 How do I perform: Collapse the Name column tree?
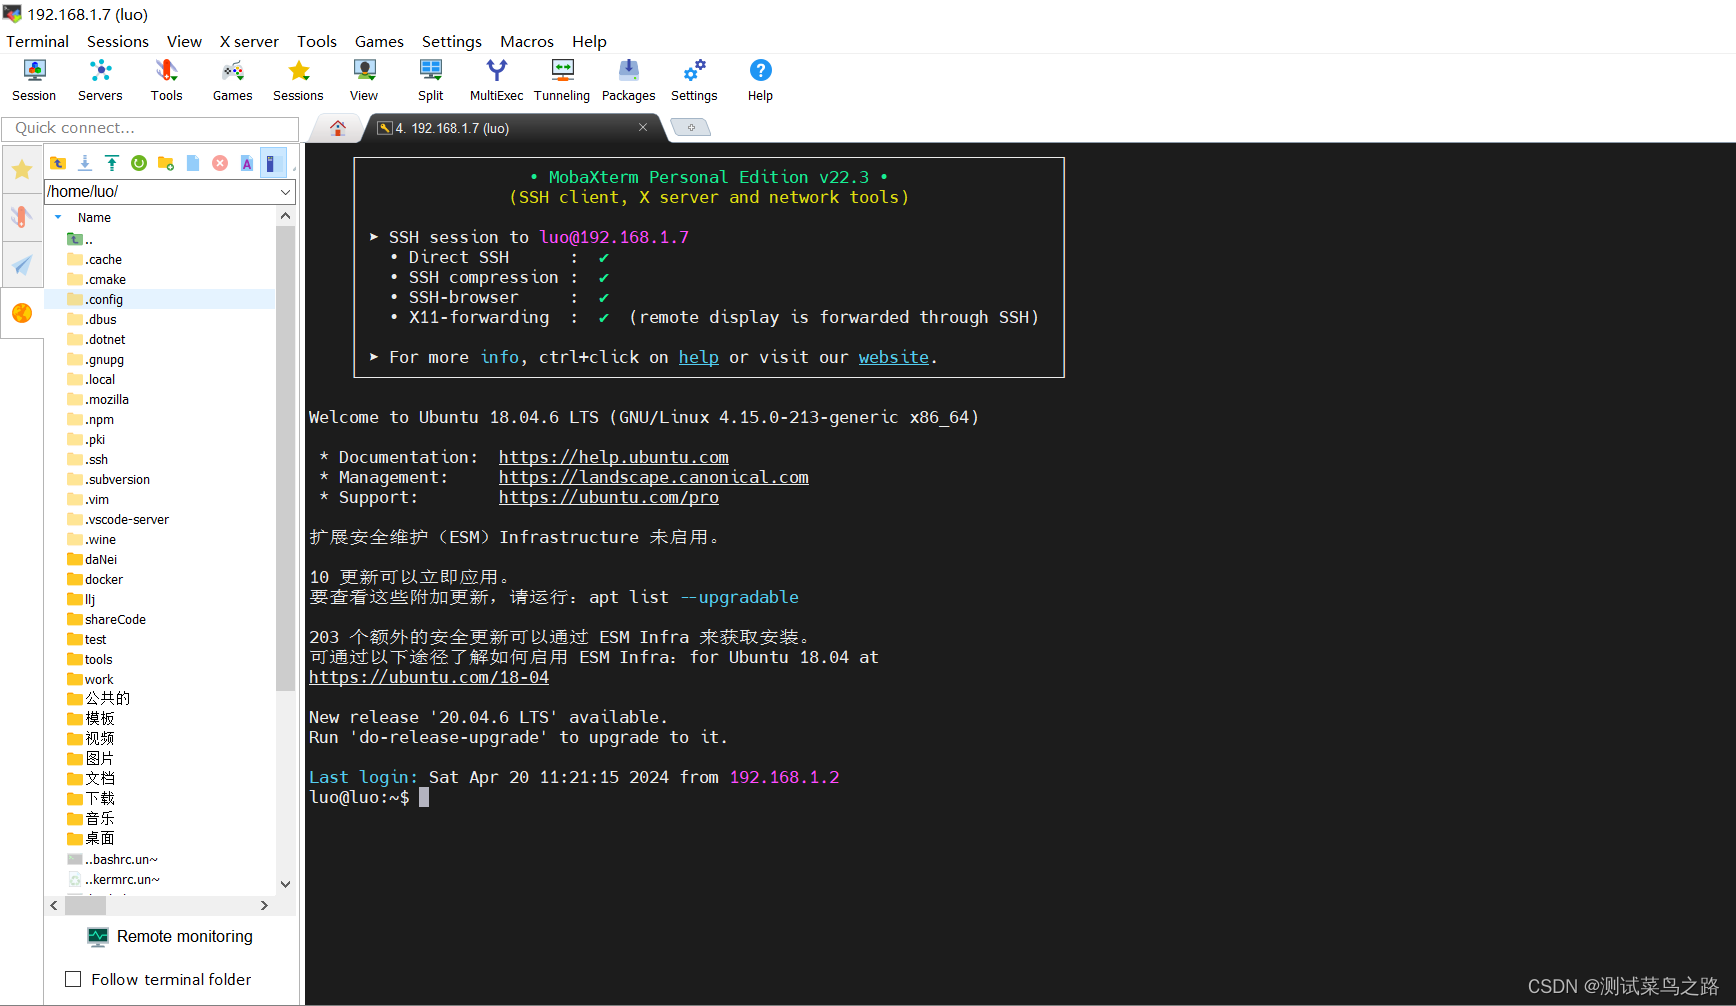click(57, 217)
